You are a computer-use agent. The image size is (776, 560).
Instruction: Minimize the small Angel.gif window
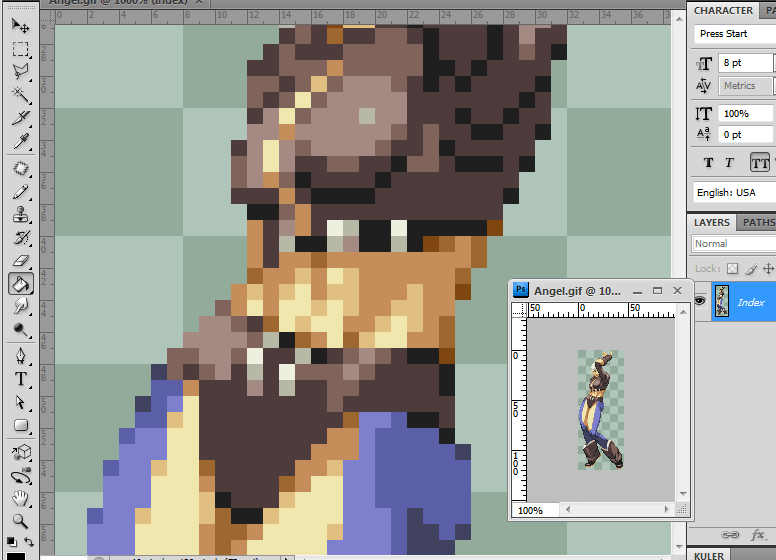(x=637, y=291)
